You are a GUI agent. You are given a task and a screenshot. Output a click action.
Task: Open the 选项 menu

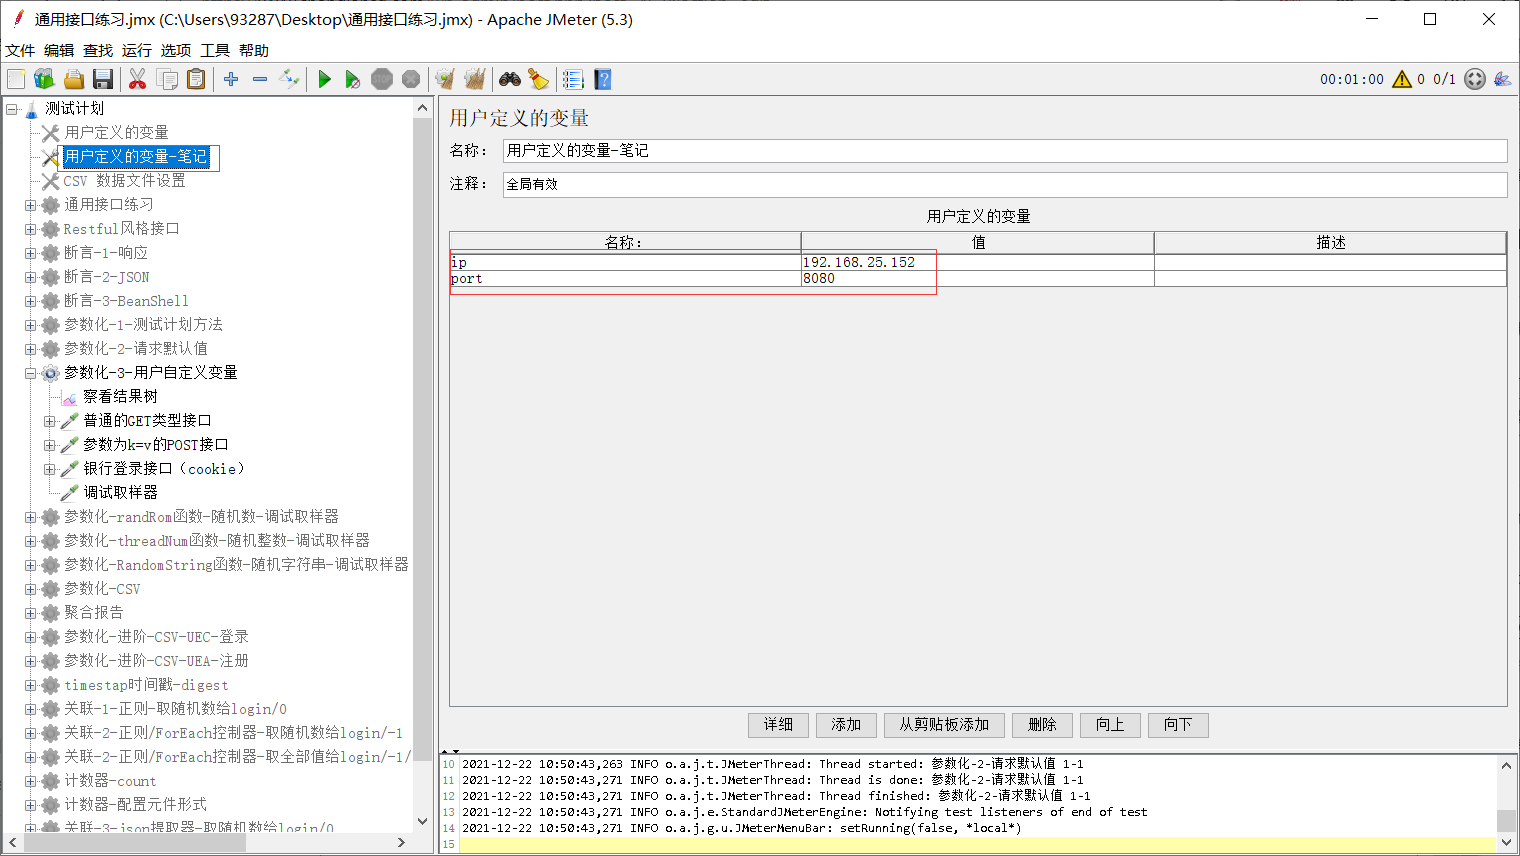click(176, 50)
